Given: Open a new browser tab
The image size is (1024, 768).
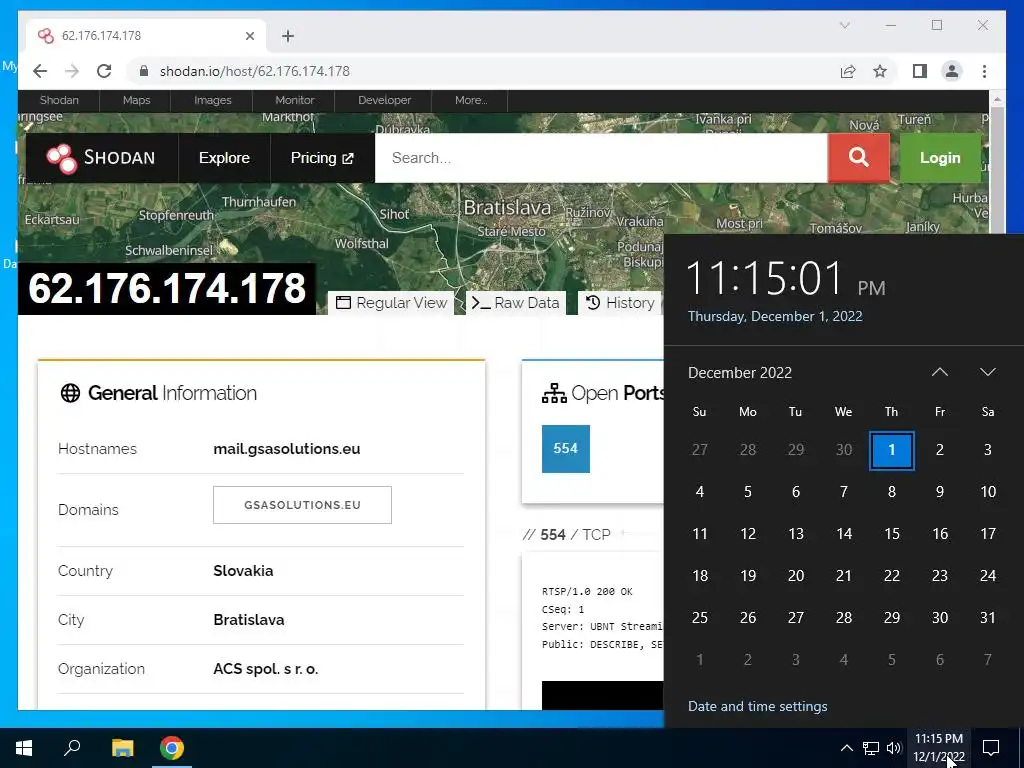Looking at the screenshot, I should (x=288, y=36).
